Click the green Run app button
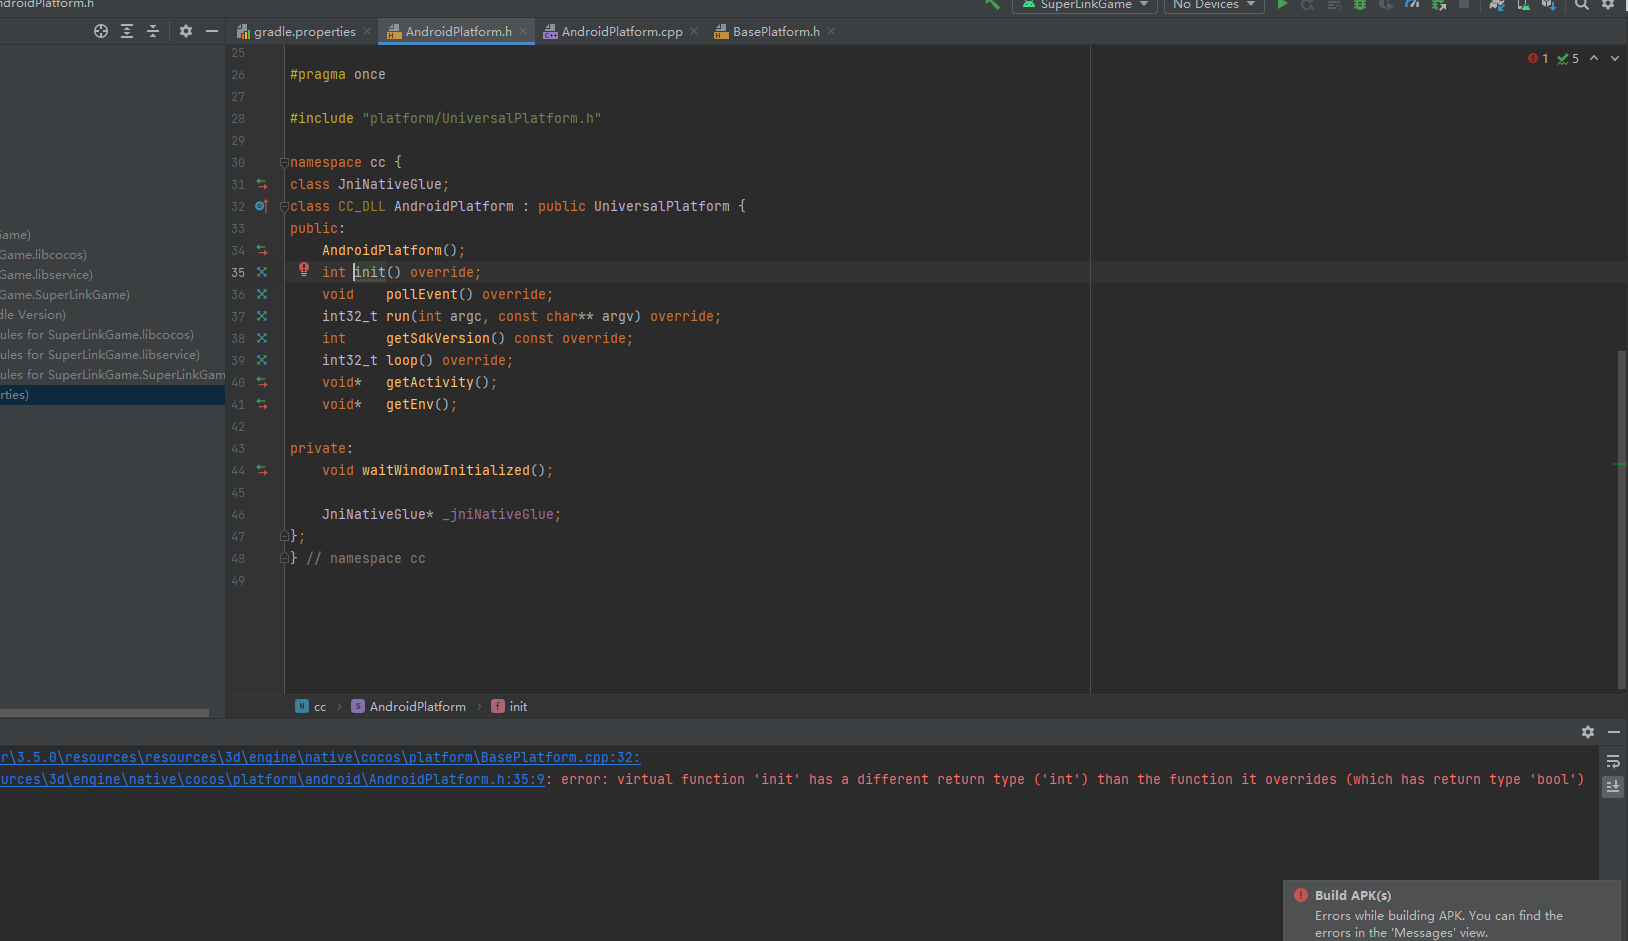 click(x=1282, y=5)
